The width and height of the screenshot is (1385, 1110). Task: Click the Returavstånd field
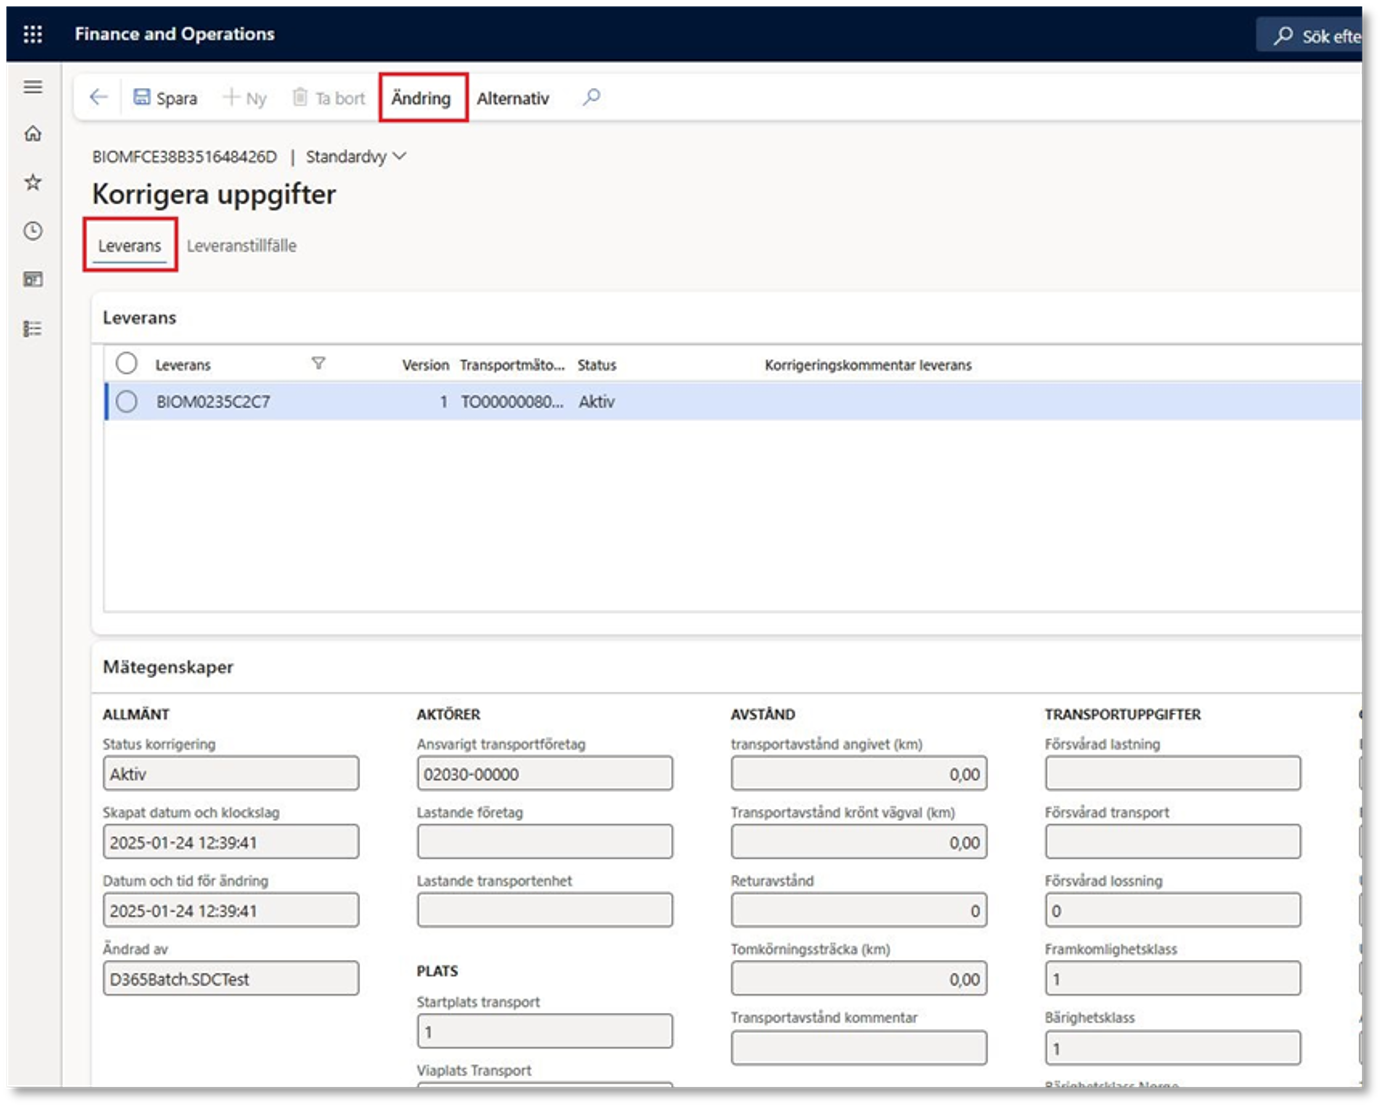(x=859, y=910)
